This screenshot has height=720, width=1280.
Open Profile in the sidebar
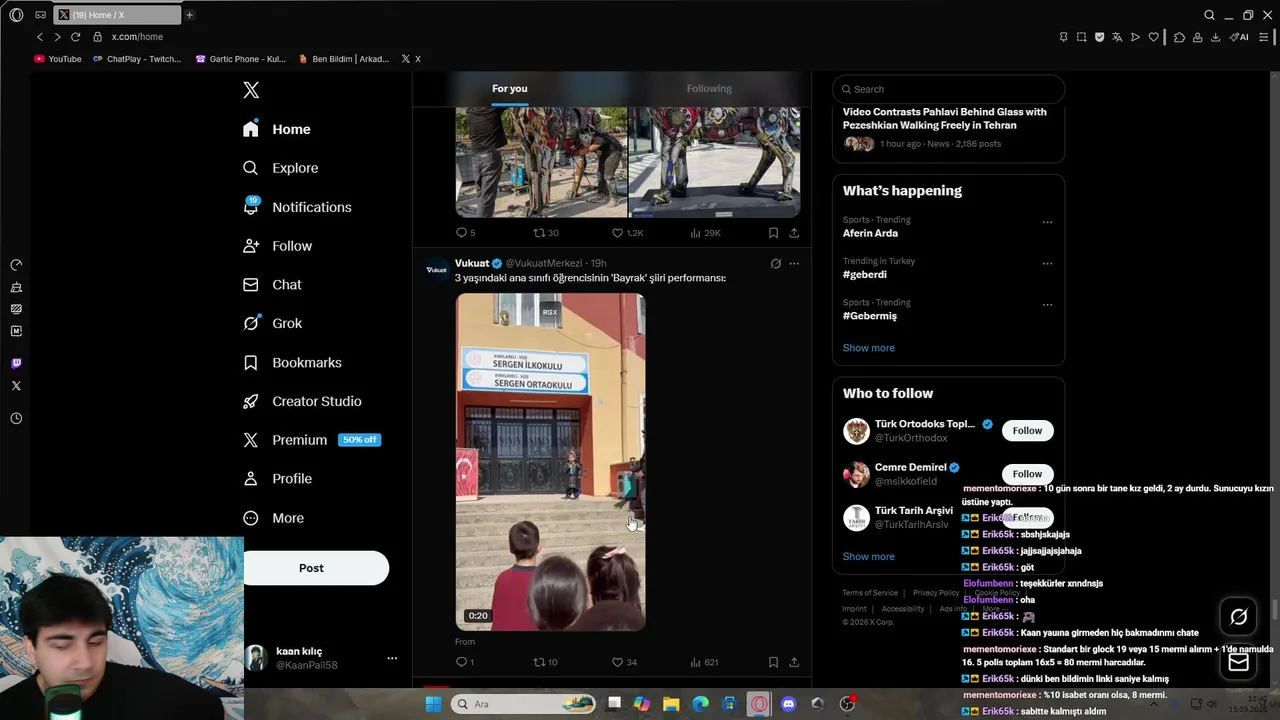pyautogui.click(x=277, y=479)
